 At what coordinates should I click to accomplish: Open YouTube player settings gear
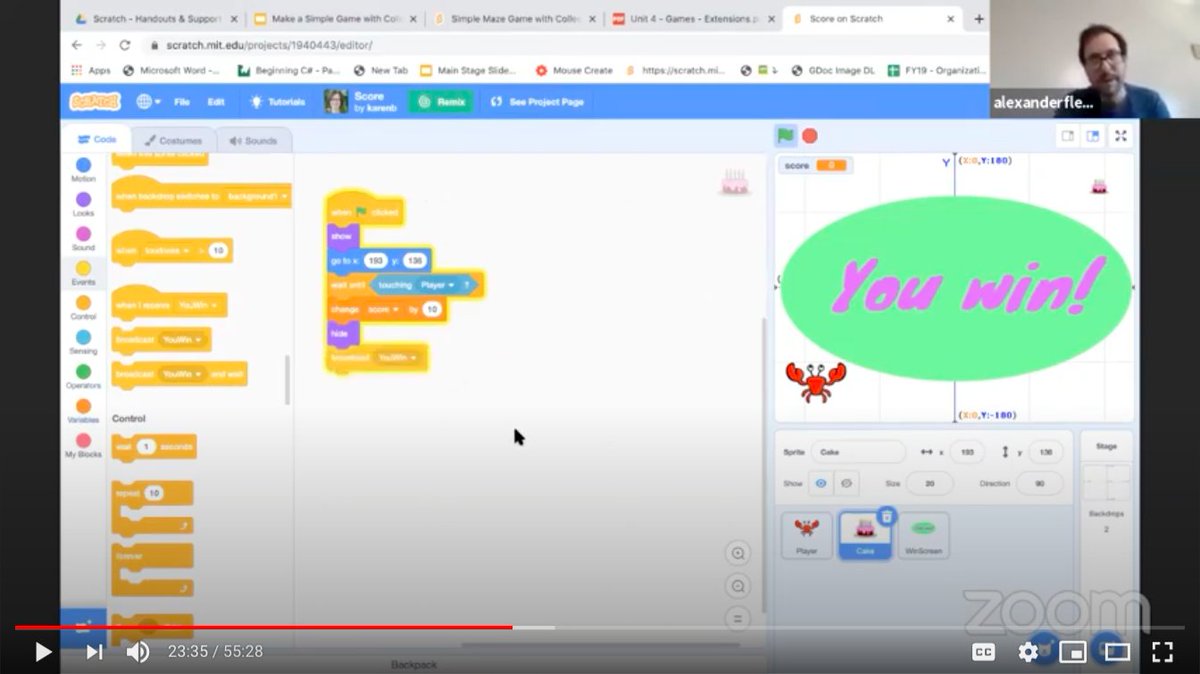coord(1028,652)
